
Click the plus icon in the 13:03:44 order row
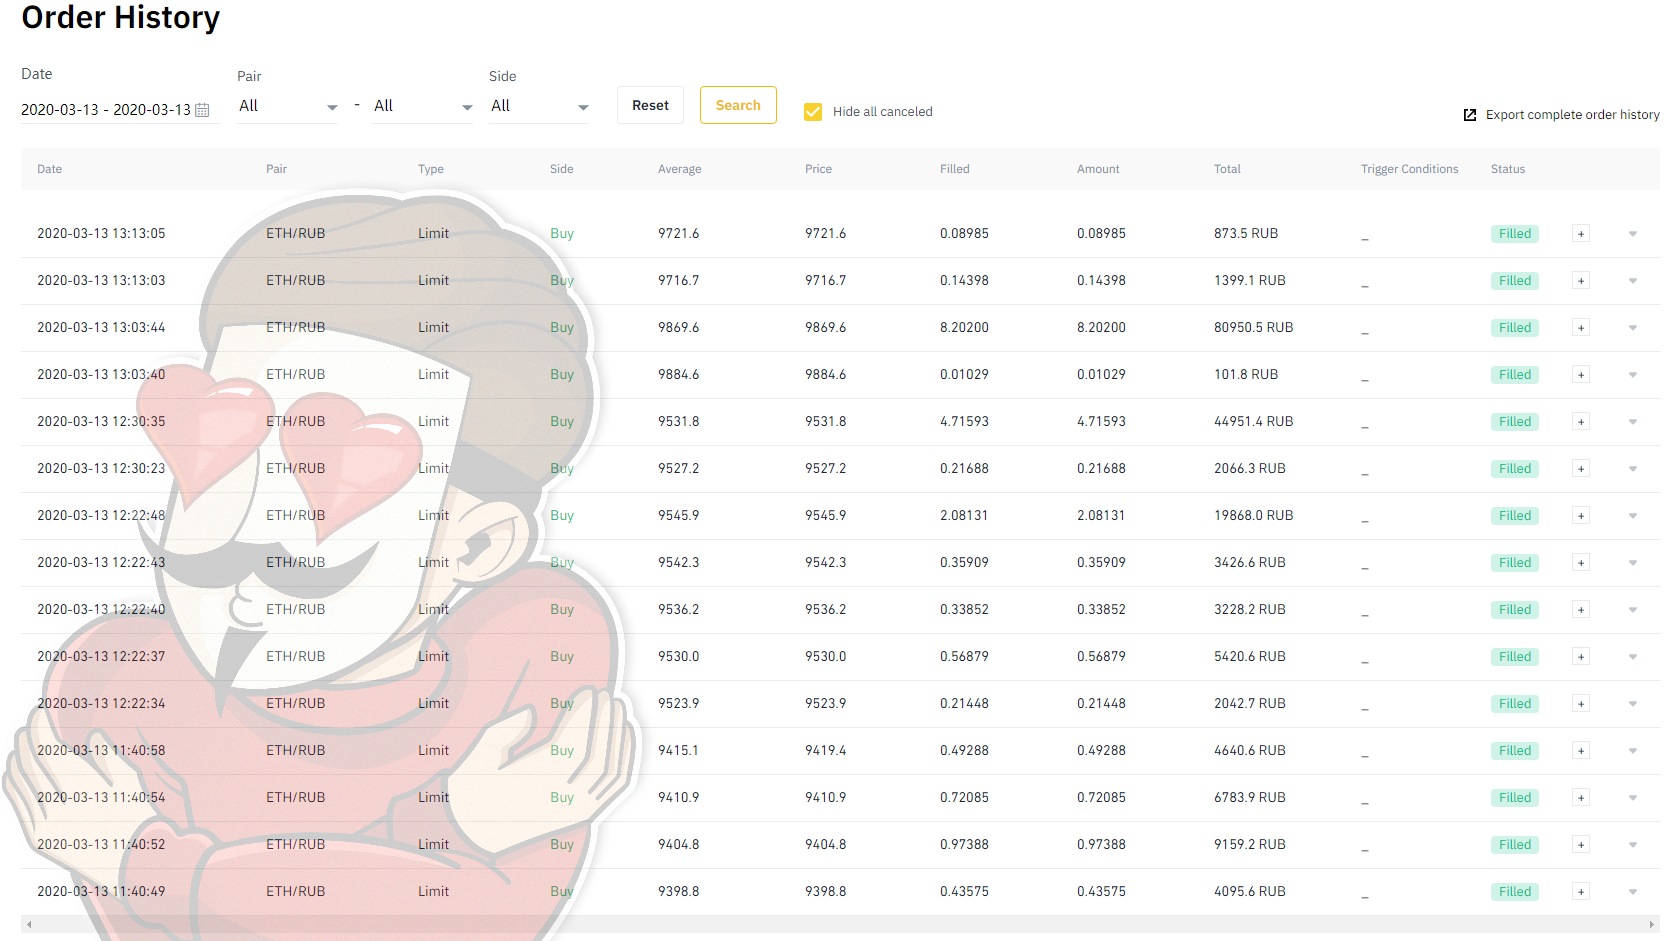pos(1581,328)
